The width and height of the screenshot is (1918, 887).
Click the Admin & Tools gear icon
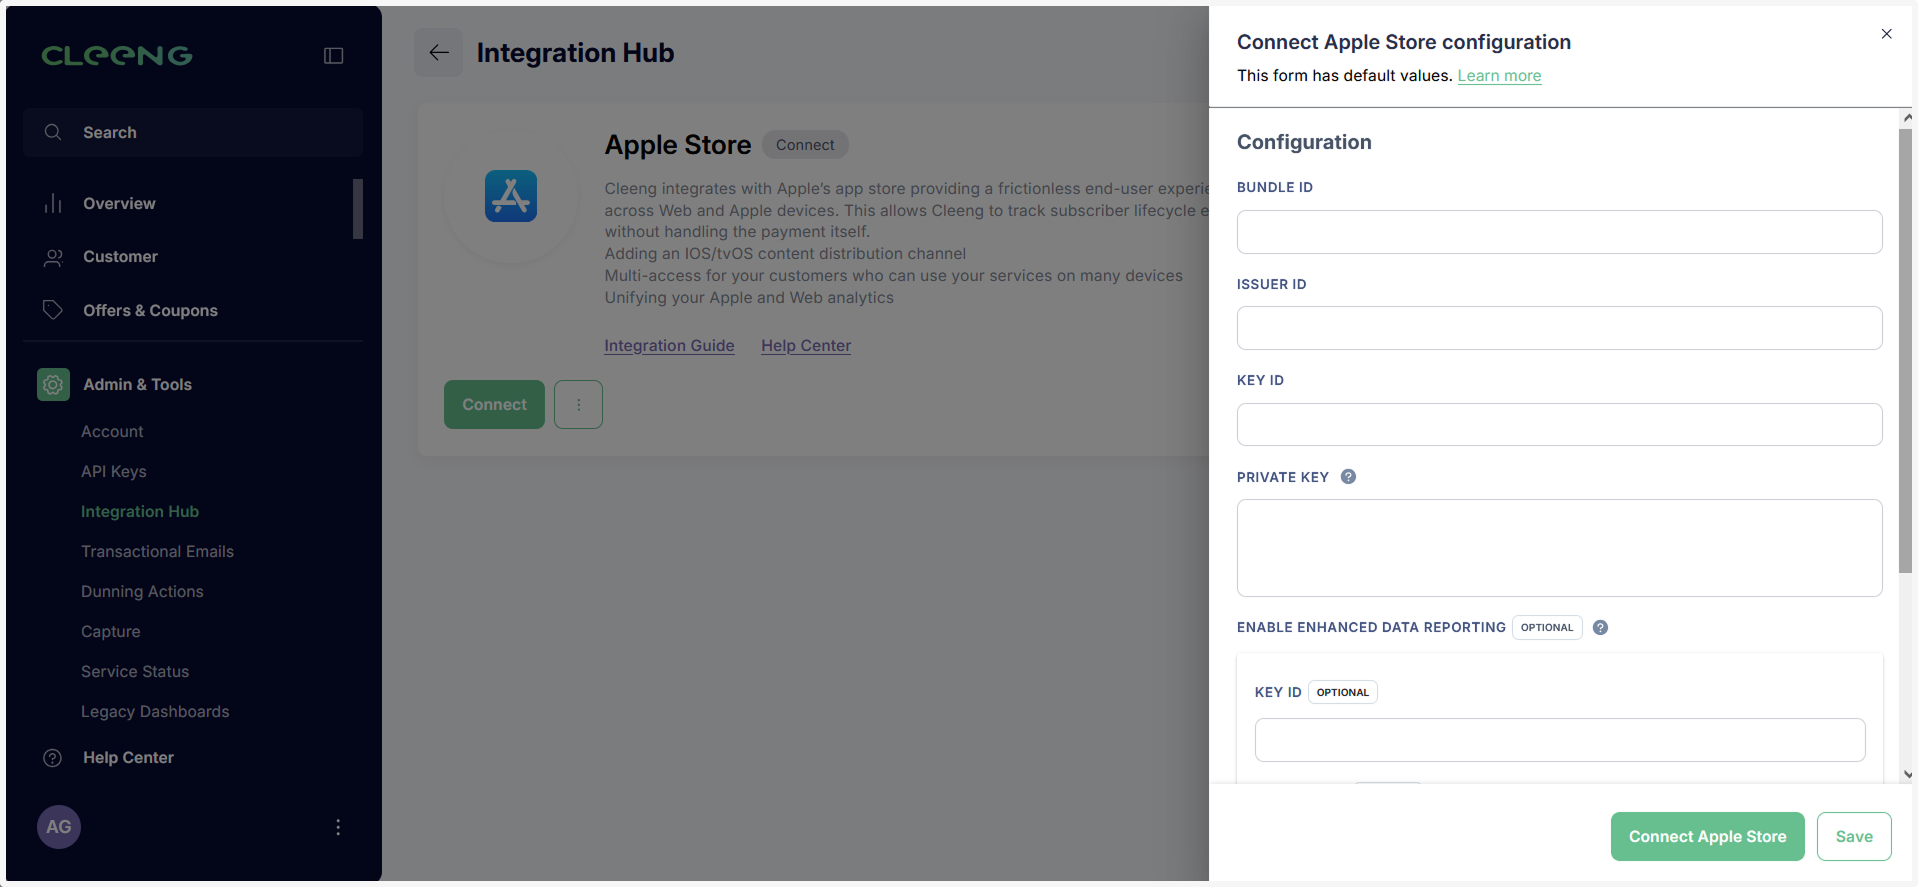coord(53,384)
